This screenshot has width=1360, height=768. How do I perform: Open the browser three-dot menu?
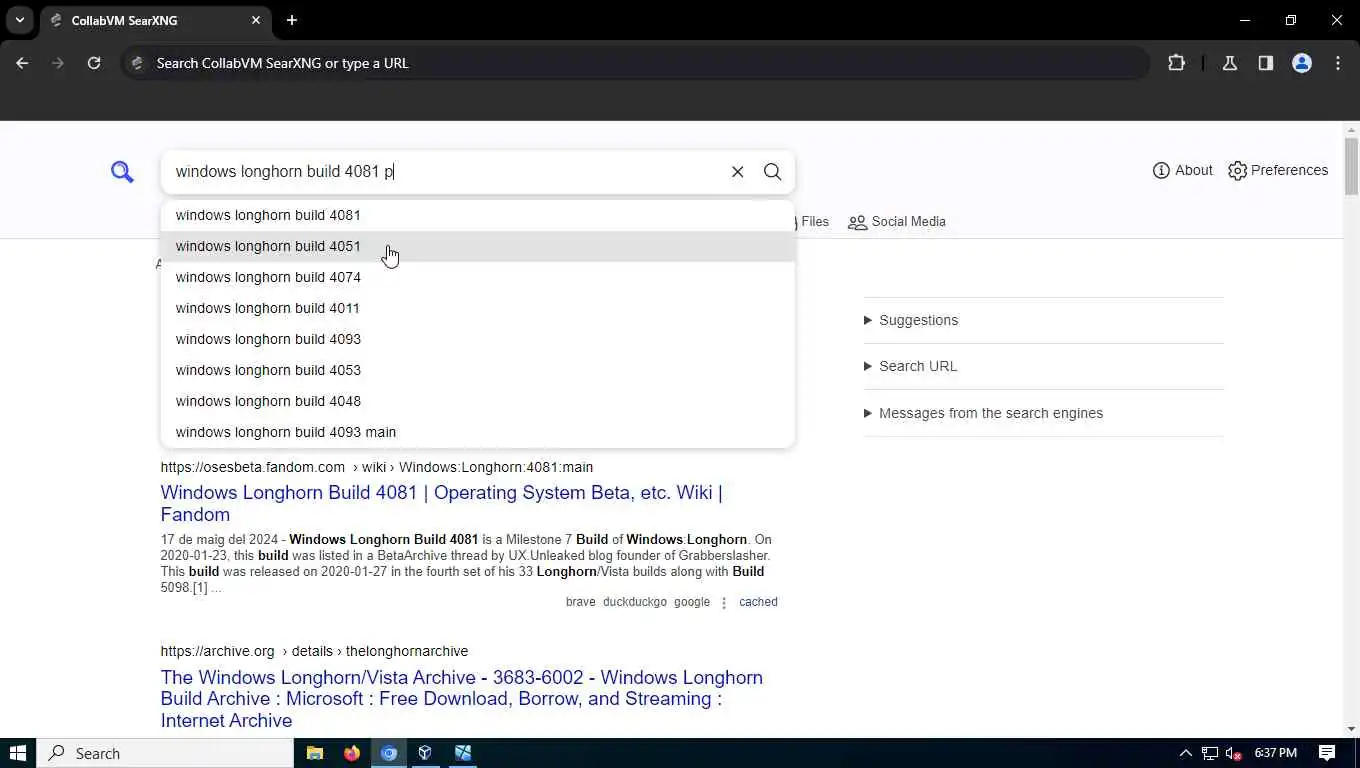(1338, 63)
